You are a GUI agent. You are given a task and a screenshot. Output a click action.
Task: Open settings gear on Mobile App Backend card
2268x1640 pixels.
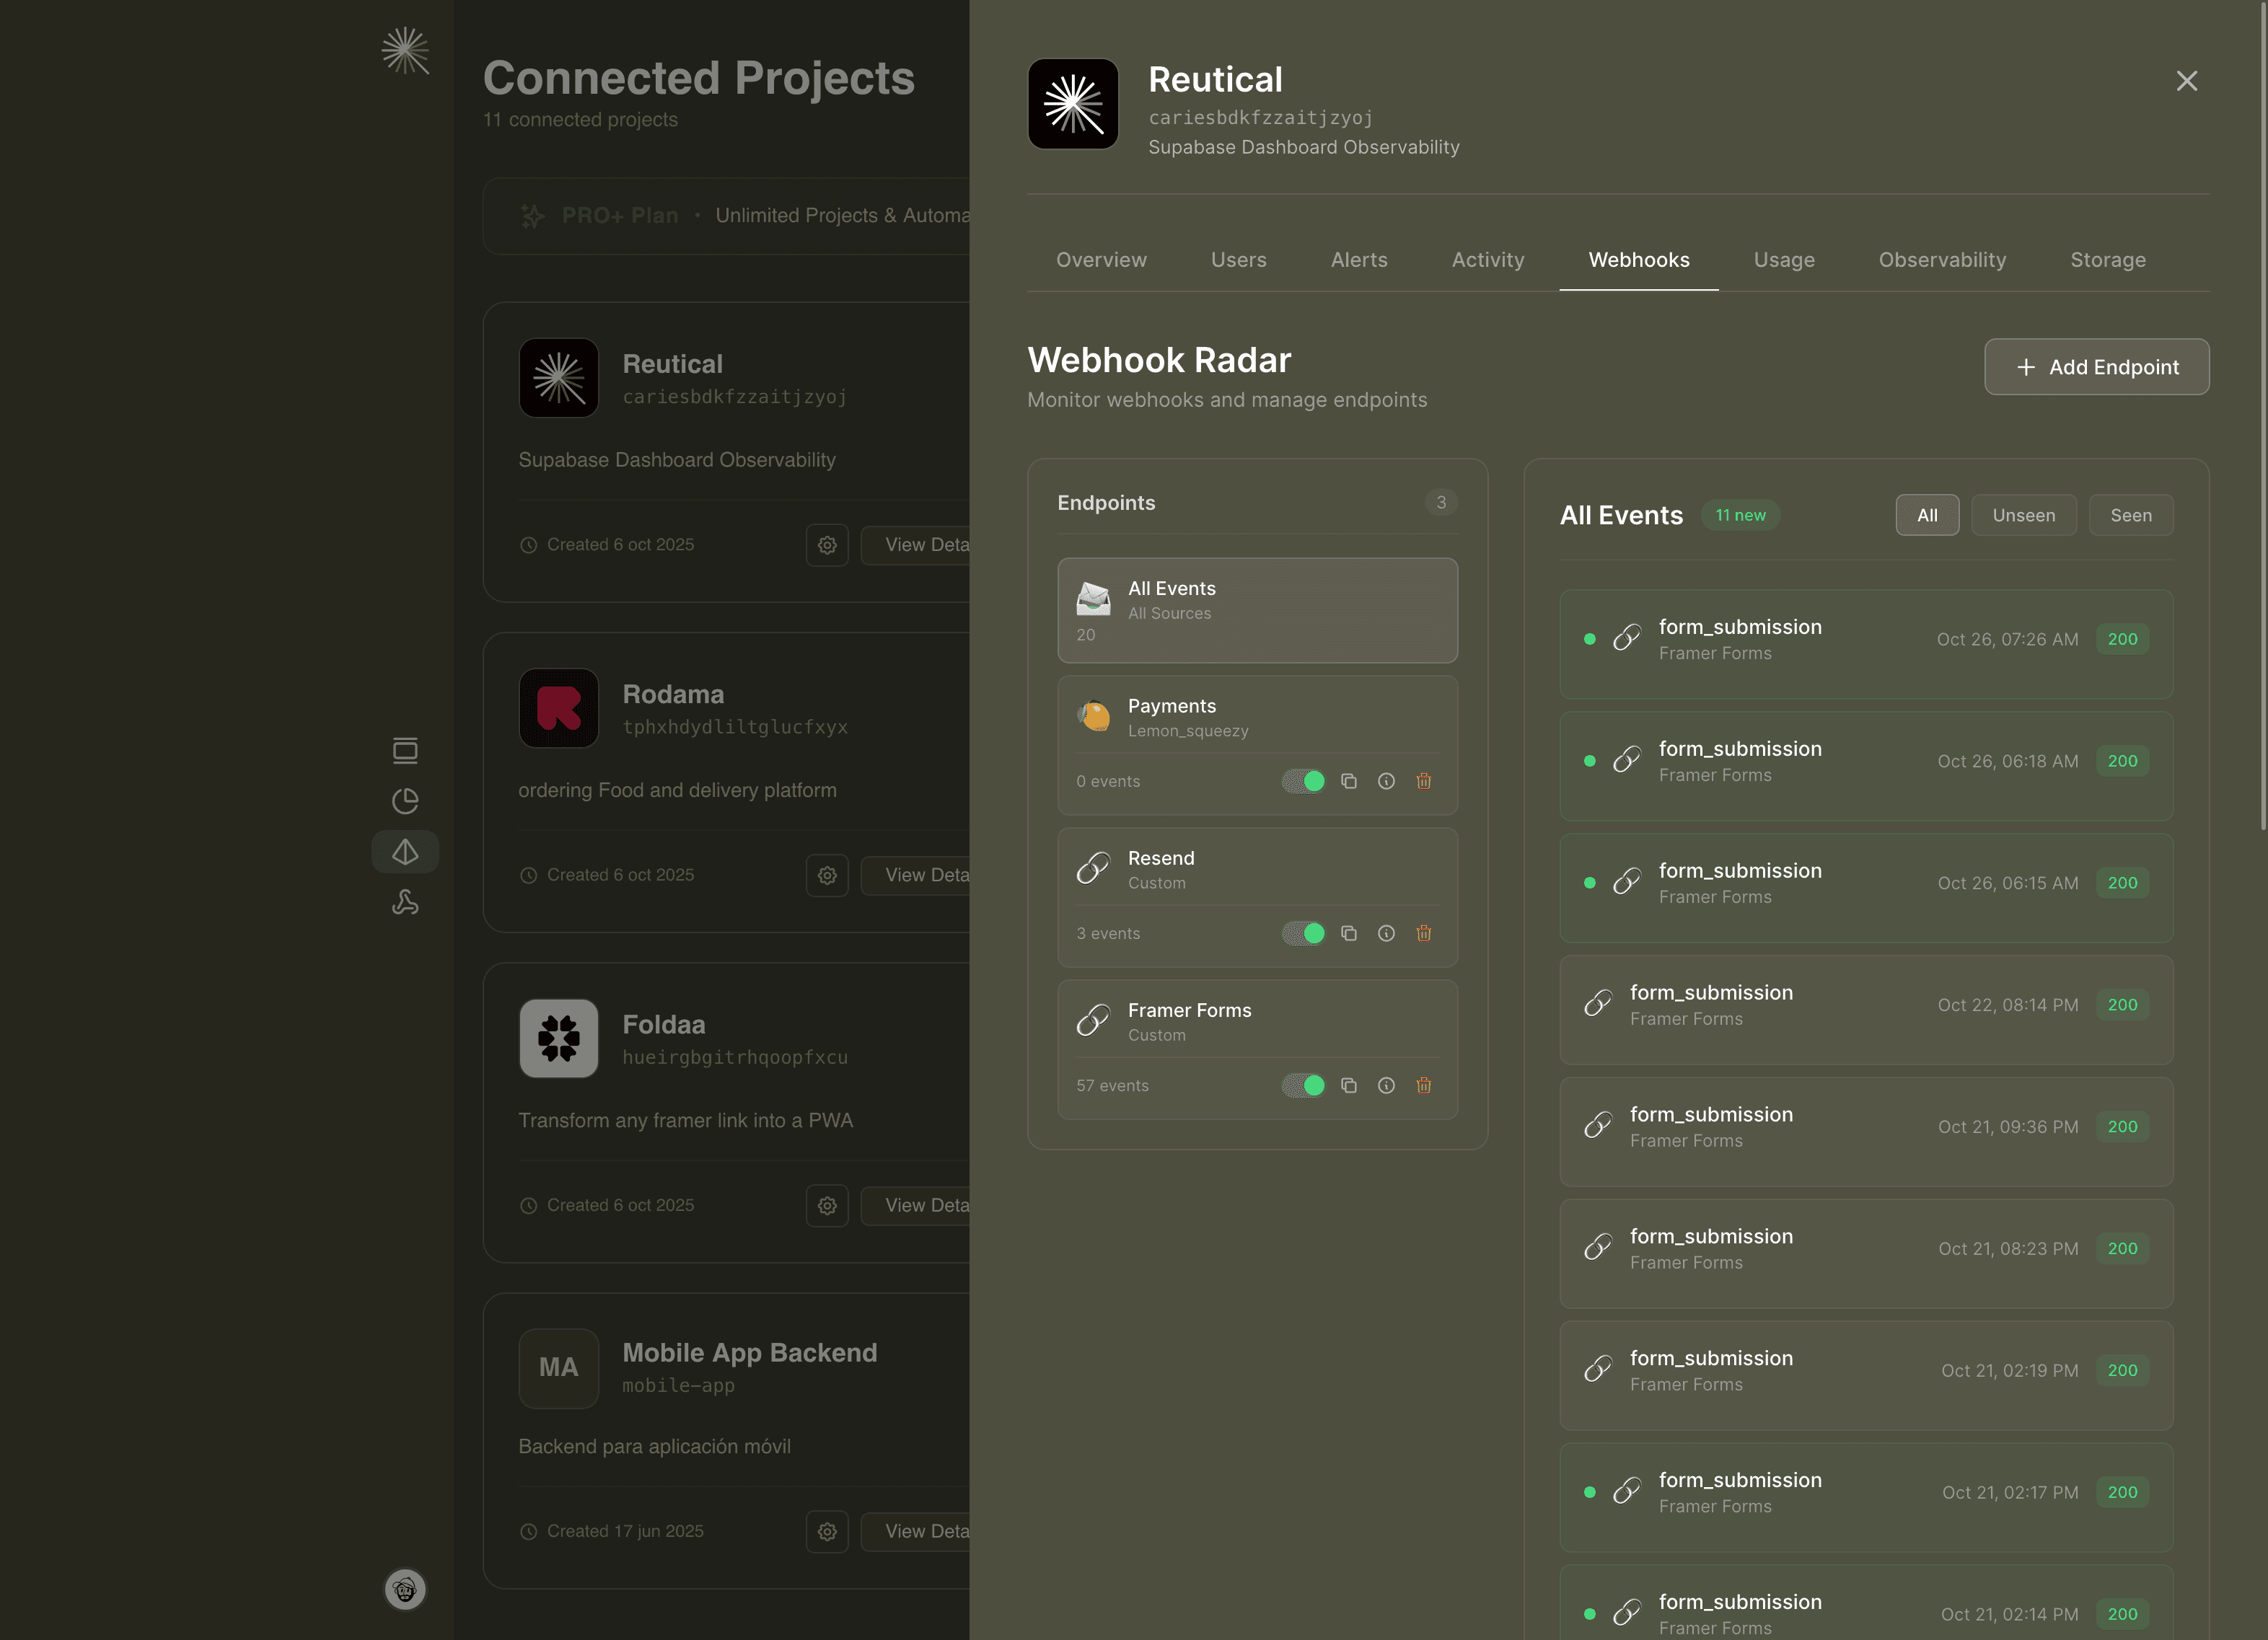tap(827, 1531)
